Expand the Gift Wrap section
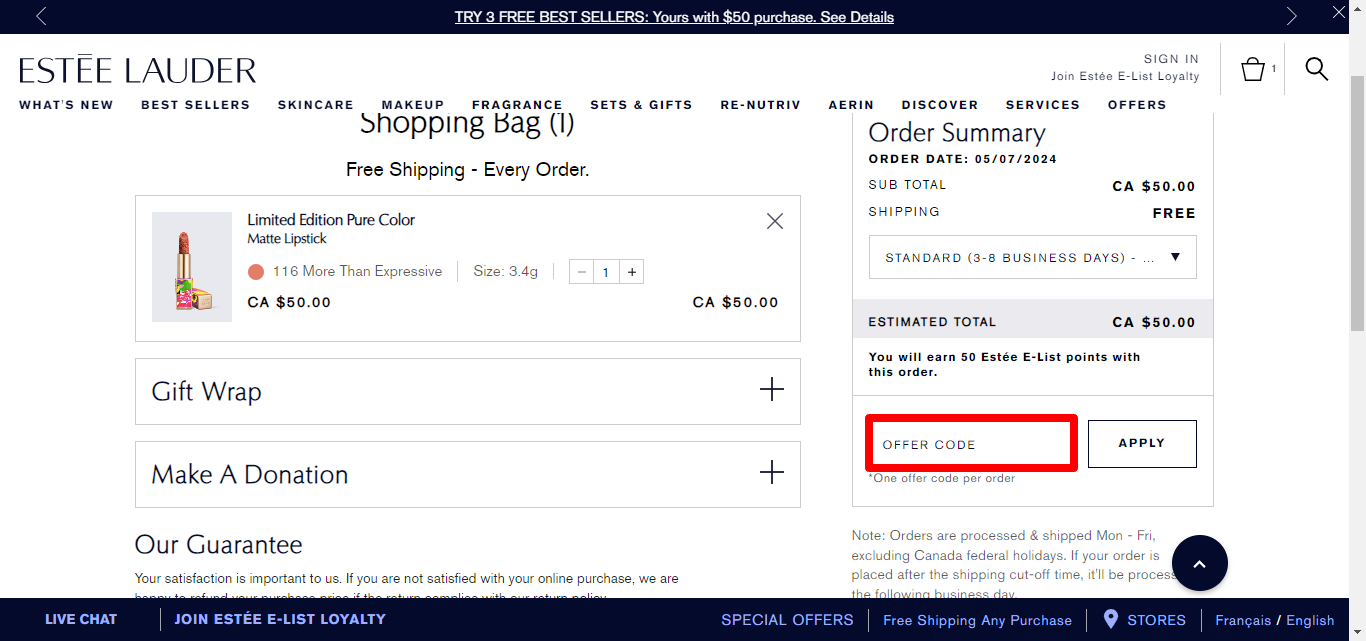This screenshot has height=641, width=1366. pos(771,390)
